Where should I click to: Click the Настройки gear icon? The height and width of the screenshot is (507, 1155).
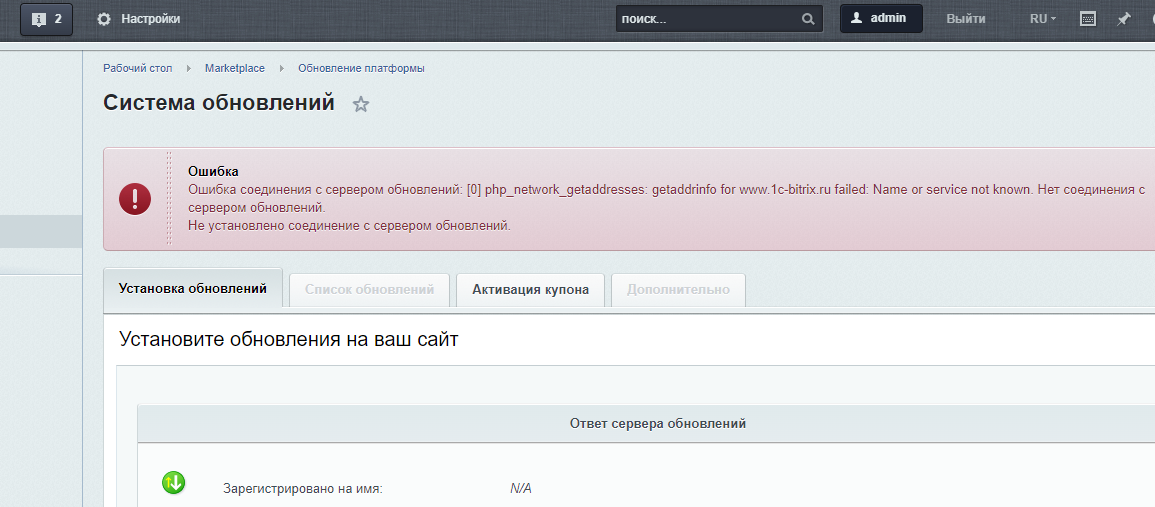105,19
